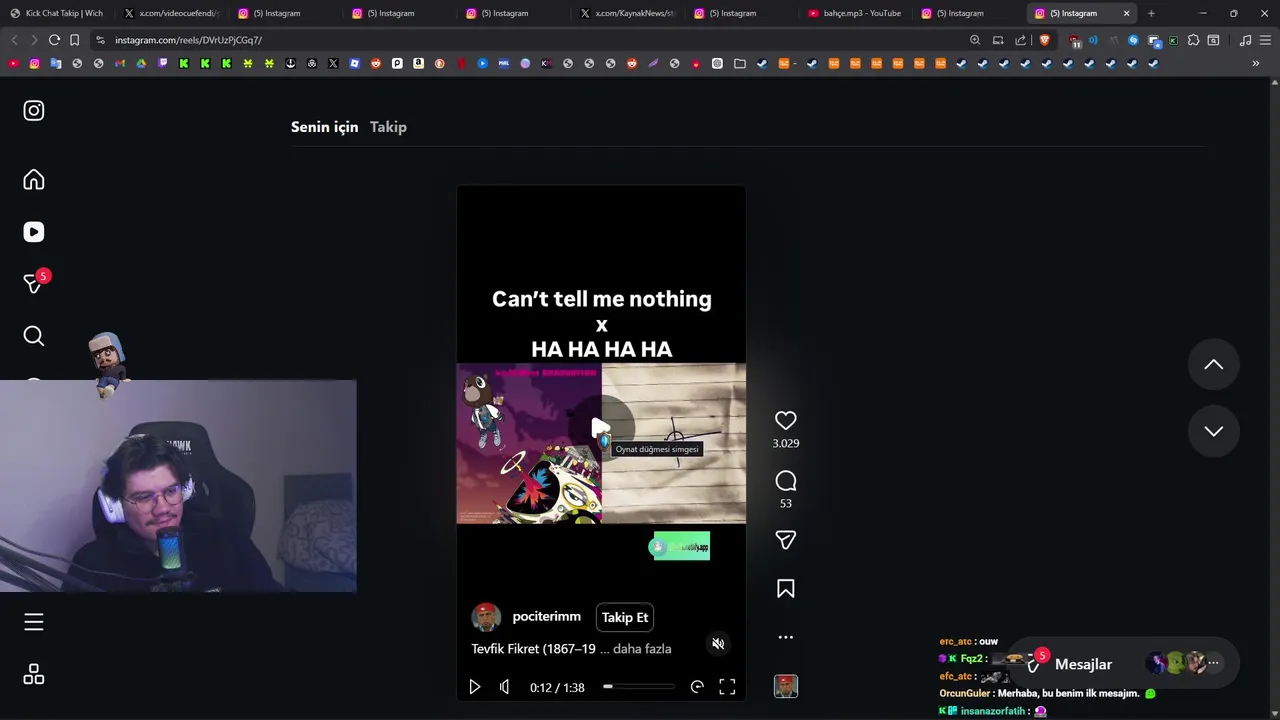Screen dimensions: 1280x720
Task: Save the reel with bookmark icon
Action: pos(786,589)
